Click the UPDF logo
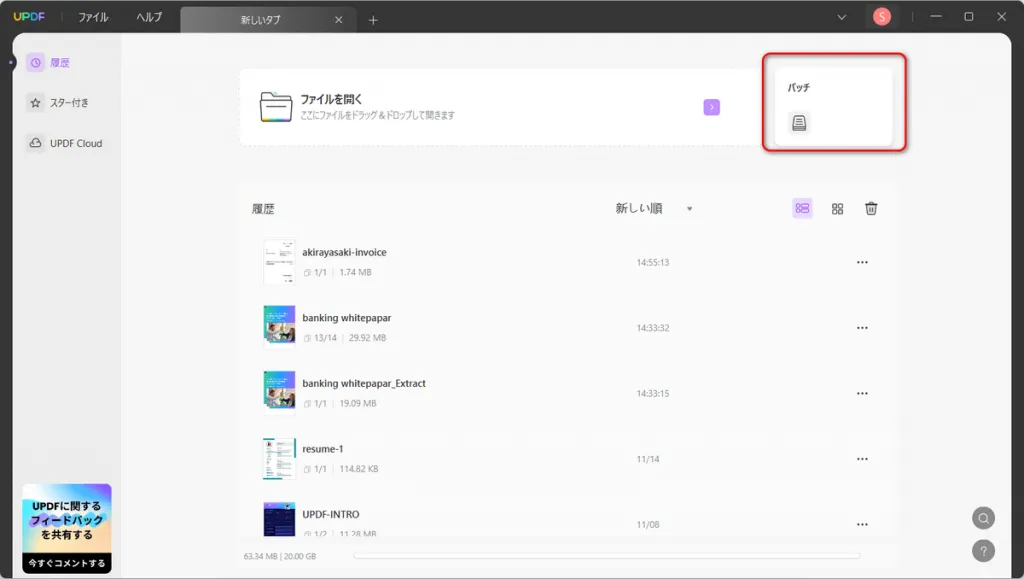The width and height of the screenshot is (1024, 579). pyautogui.click(x=29, y=16)
